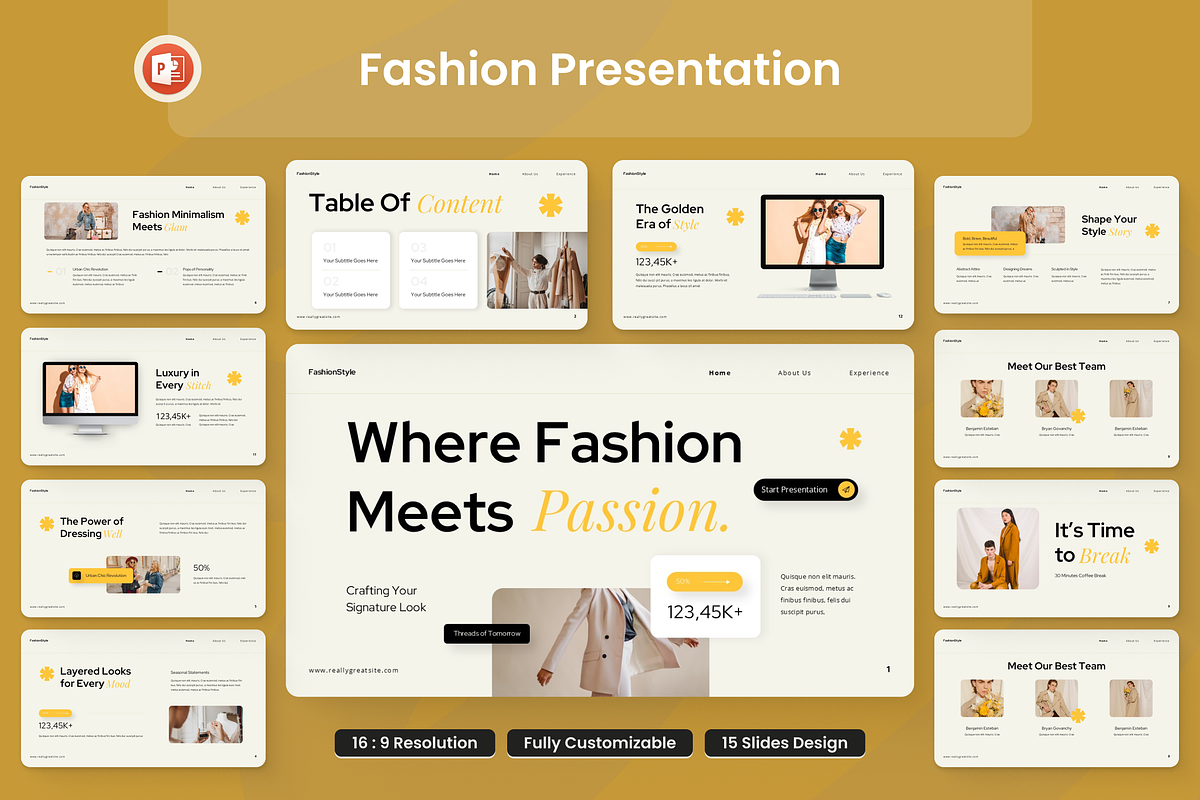Screen dimensions: 1200x800
Task: Click the 123,45K+ figure on the main slide
Action: 705,612
